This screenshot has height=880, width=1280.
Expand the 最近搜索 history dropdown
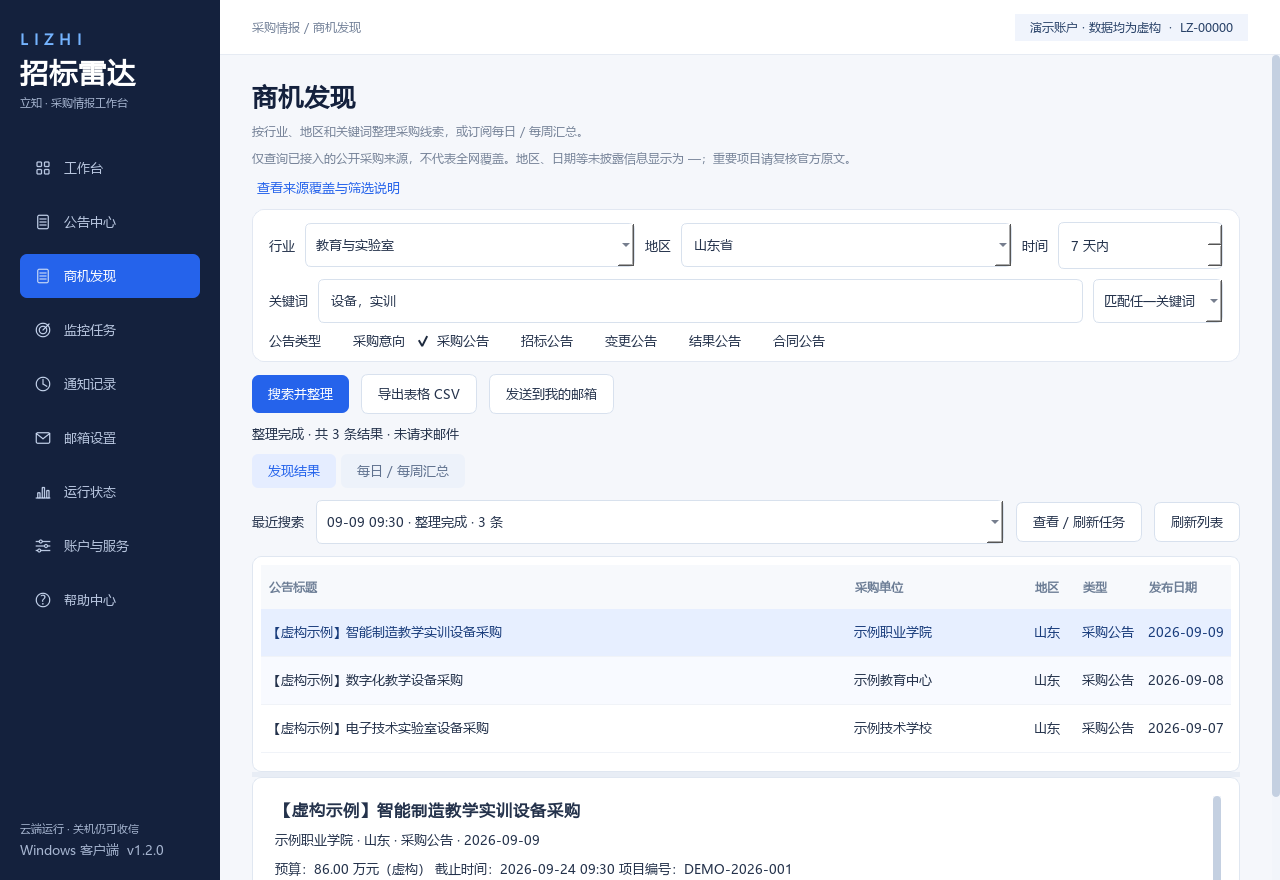tap(659, 522)
